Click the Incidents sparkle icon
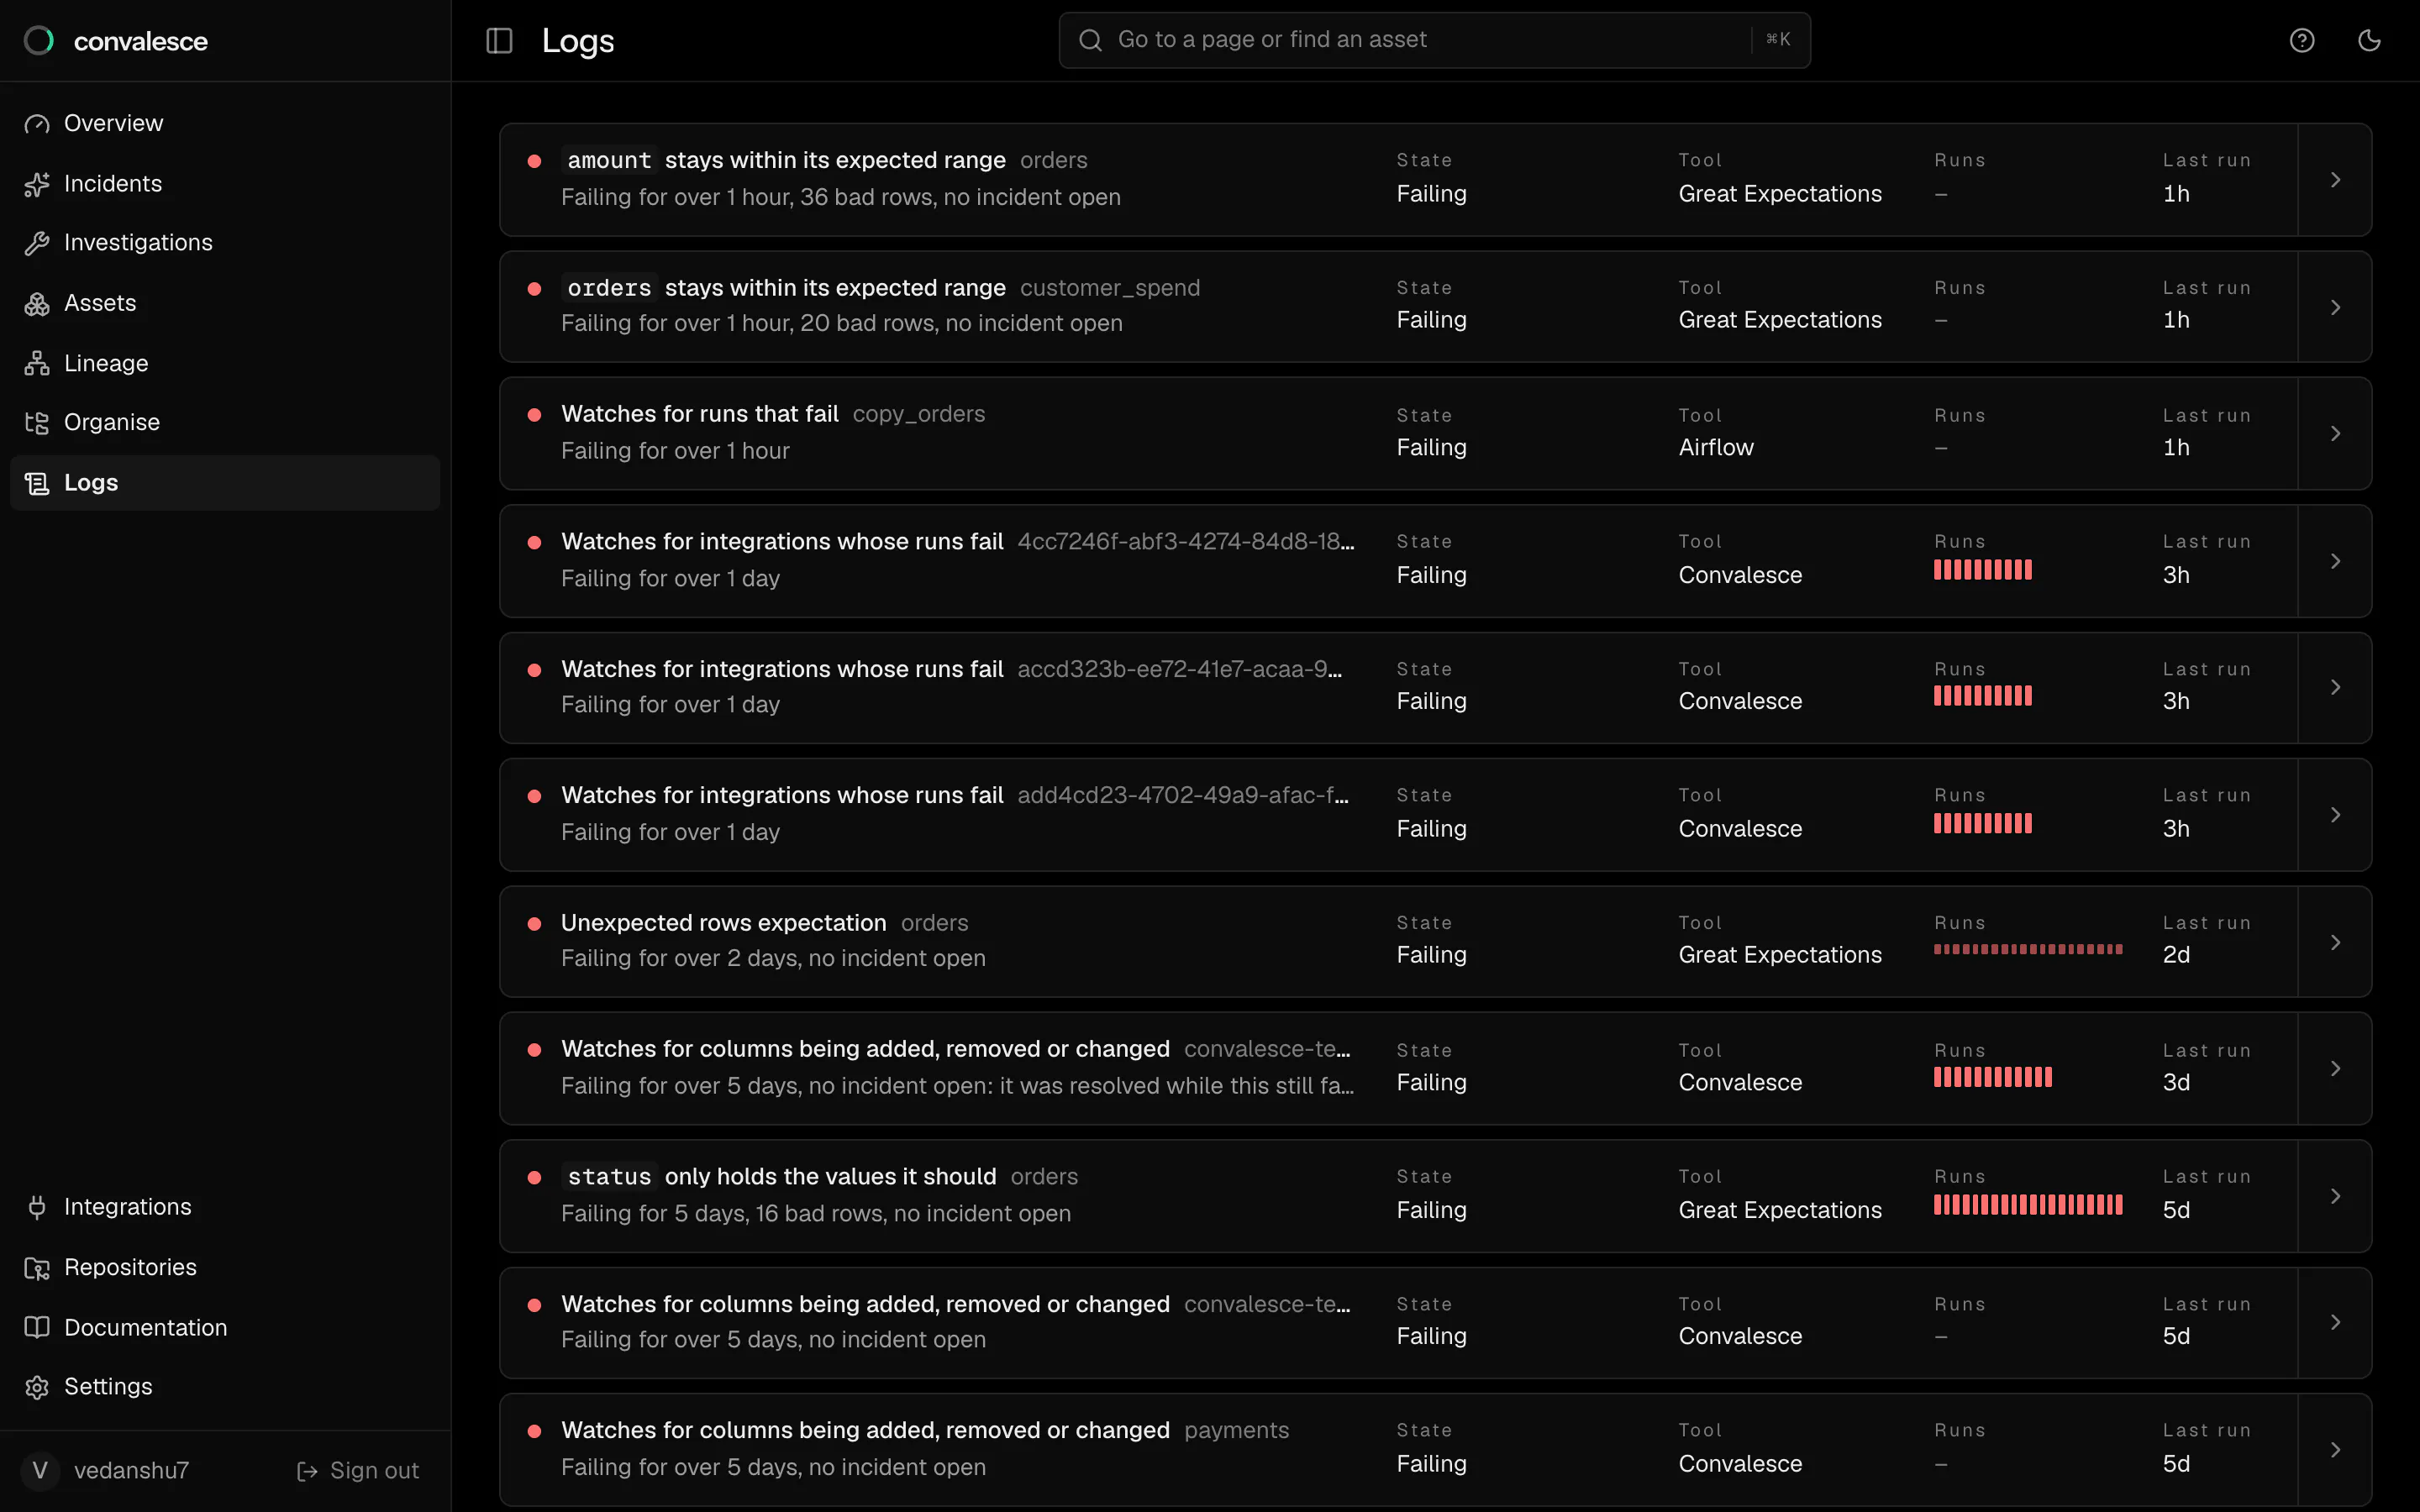The width and height of the screenshot is (2420, 1512). pos(37,184)
